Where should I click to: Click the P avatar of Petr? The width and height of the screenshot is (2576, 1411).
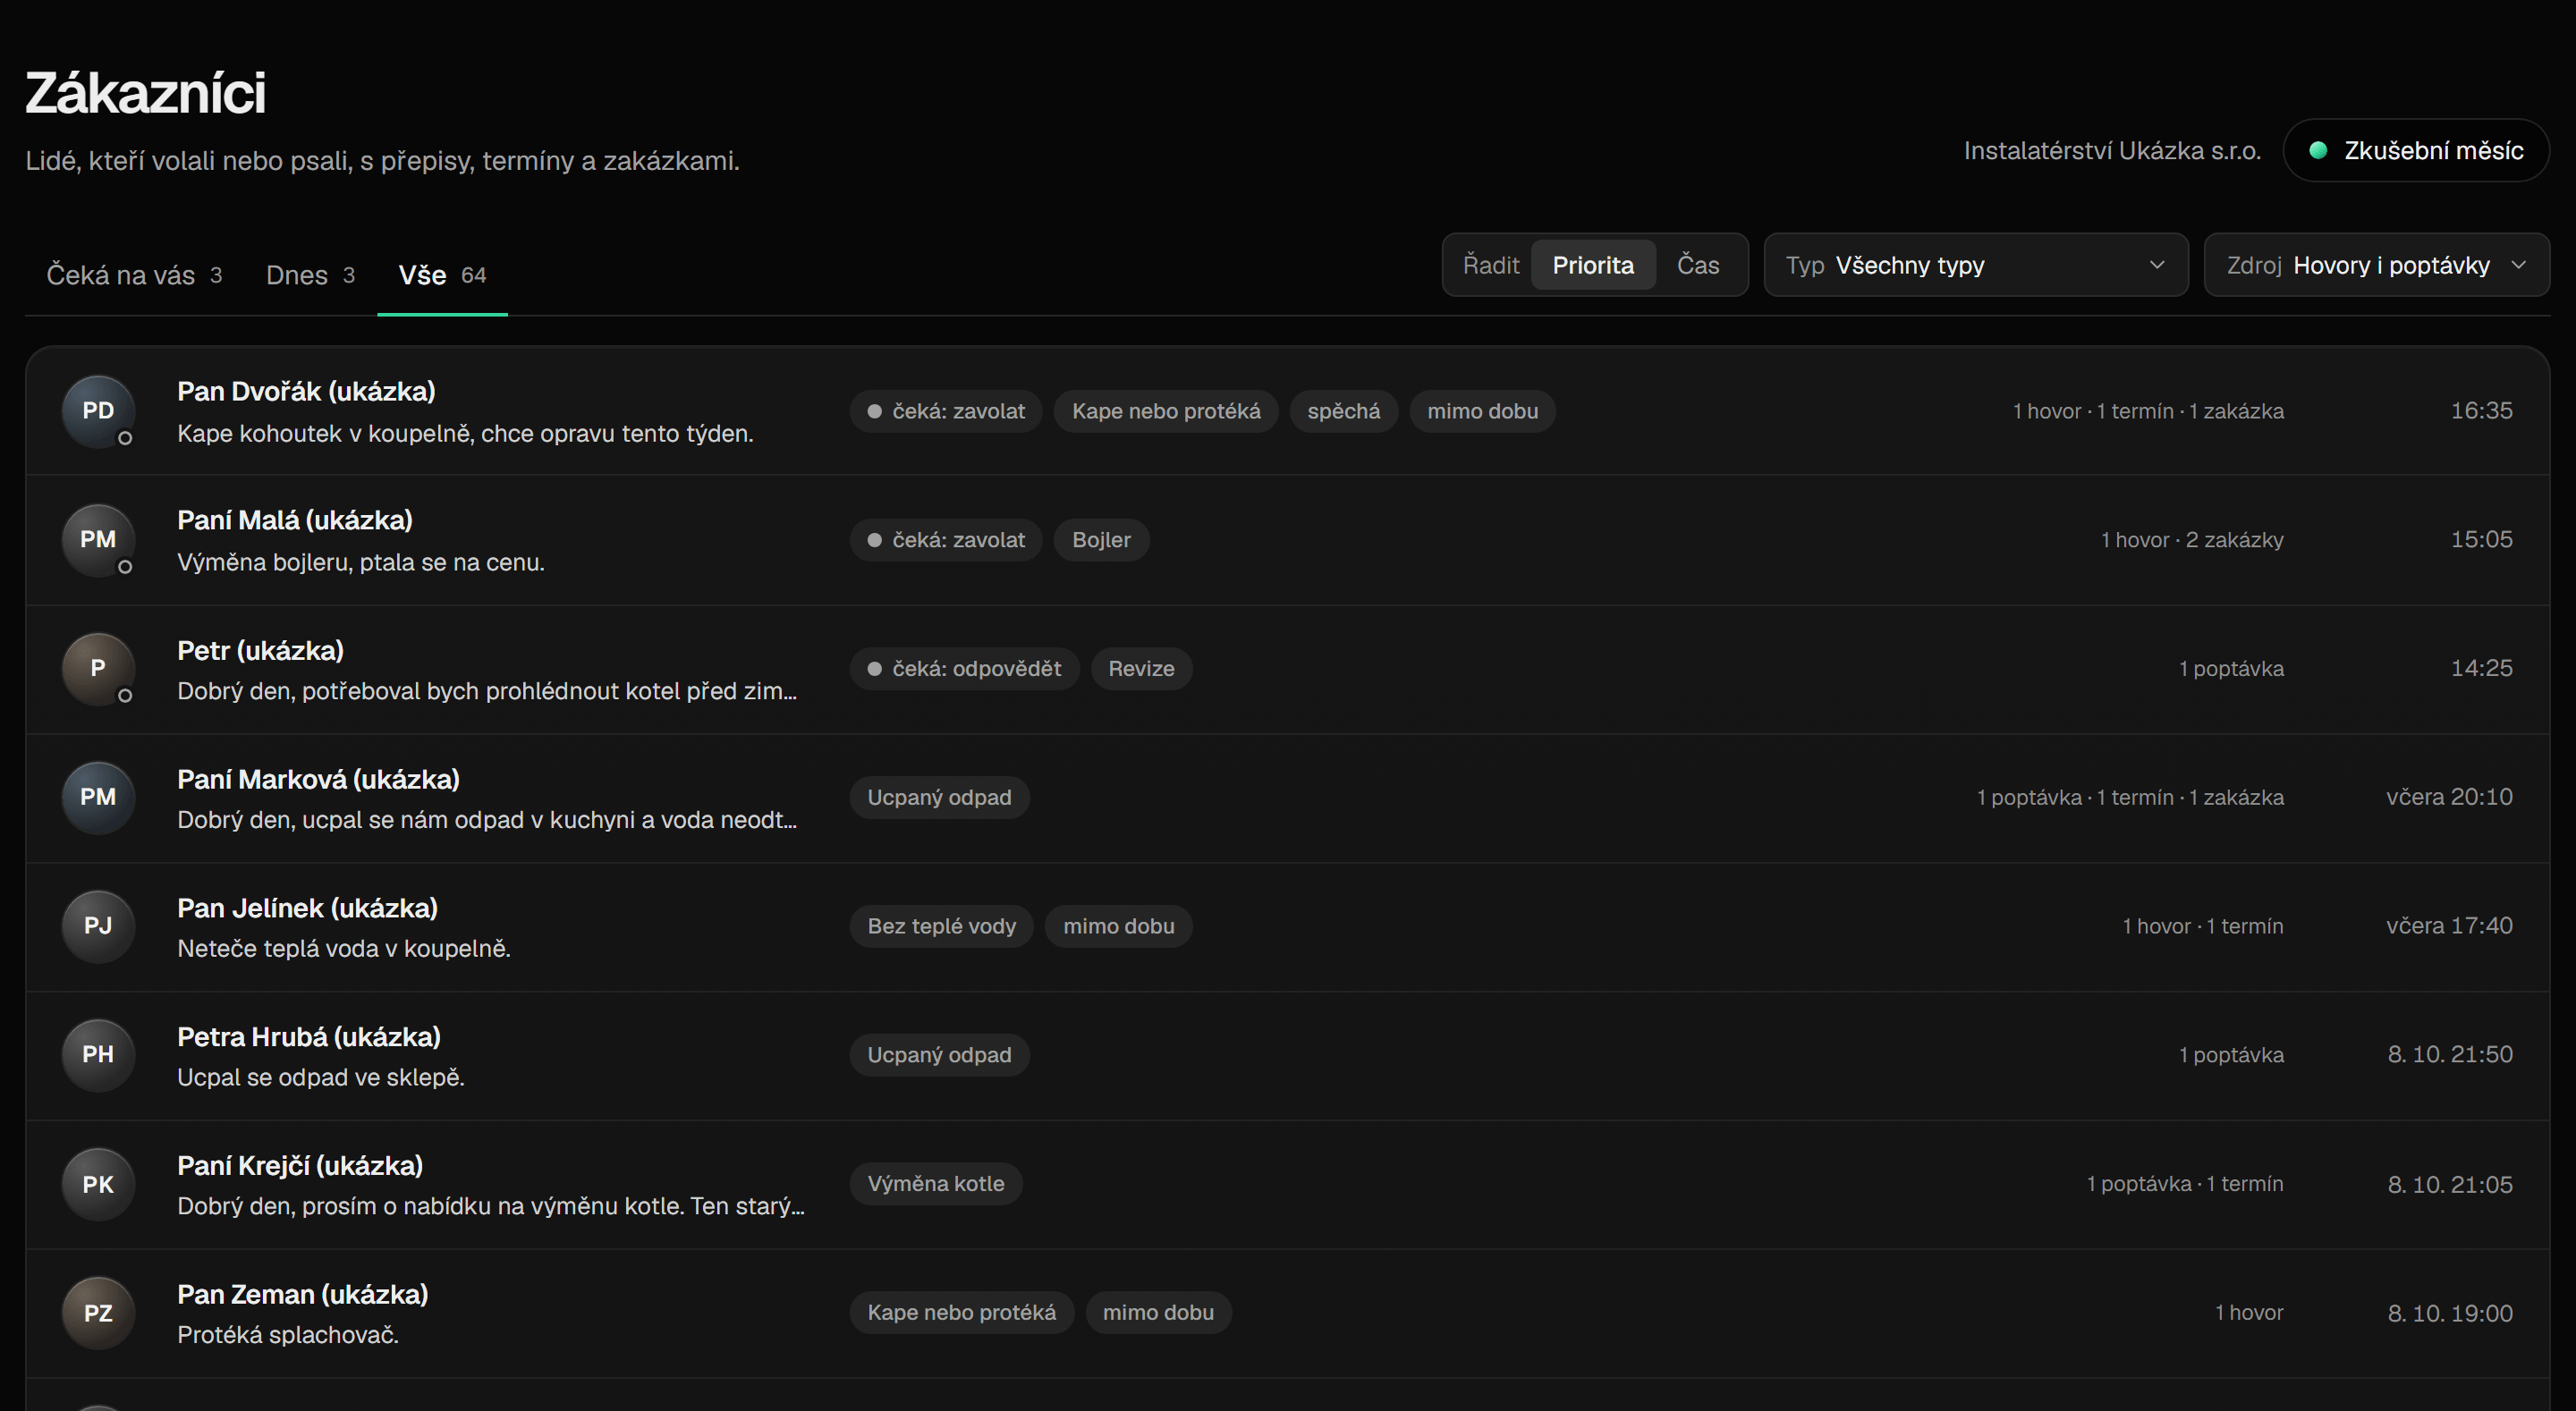coord(98,669)
